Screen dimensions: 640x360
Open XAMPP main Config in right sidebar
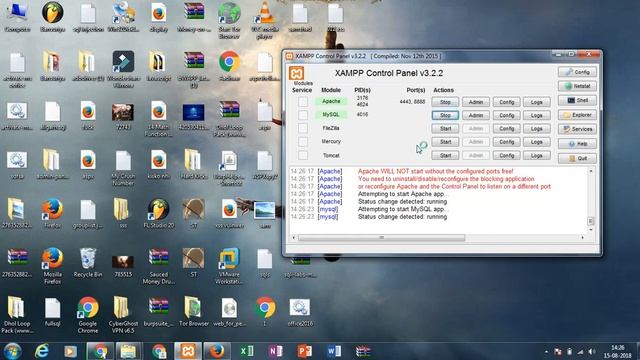click(x=577, y=72)
